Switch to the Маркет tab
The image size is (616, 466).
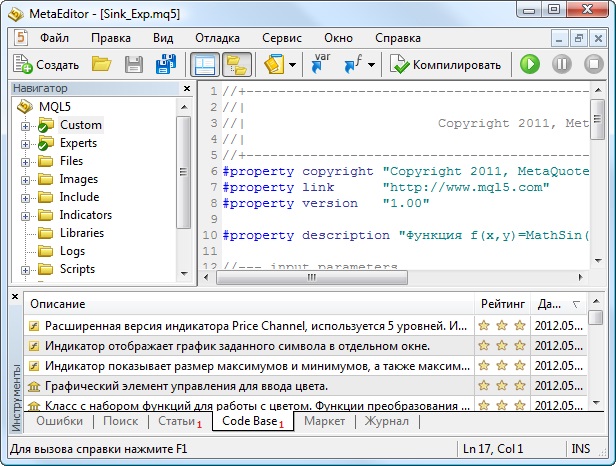(324, 421)
